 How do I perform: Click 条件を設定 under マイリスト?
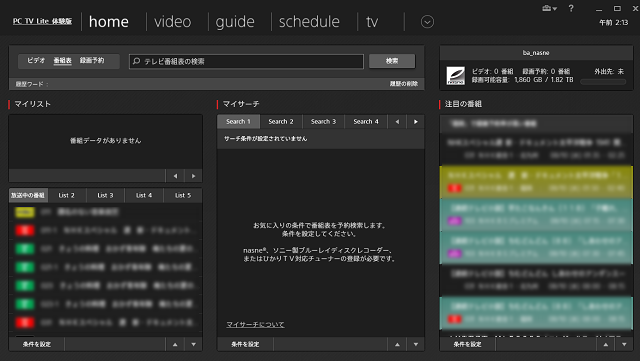tap(37, 344)
